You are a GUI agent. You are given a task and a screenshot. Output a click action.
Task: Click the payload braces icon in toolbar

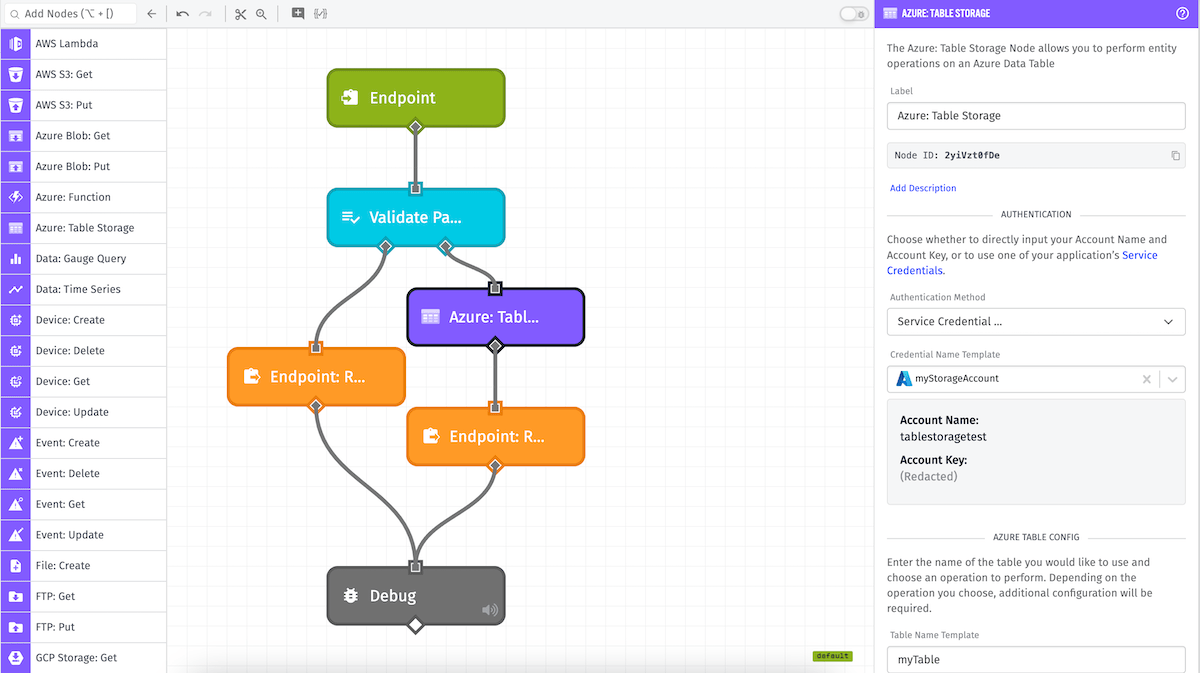pos(320,14)
